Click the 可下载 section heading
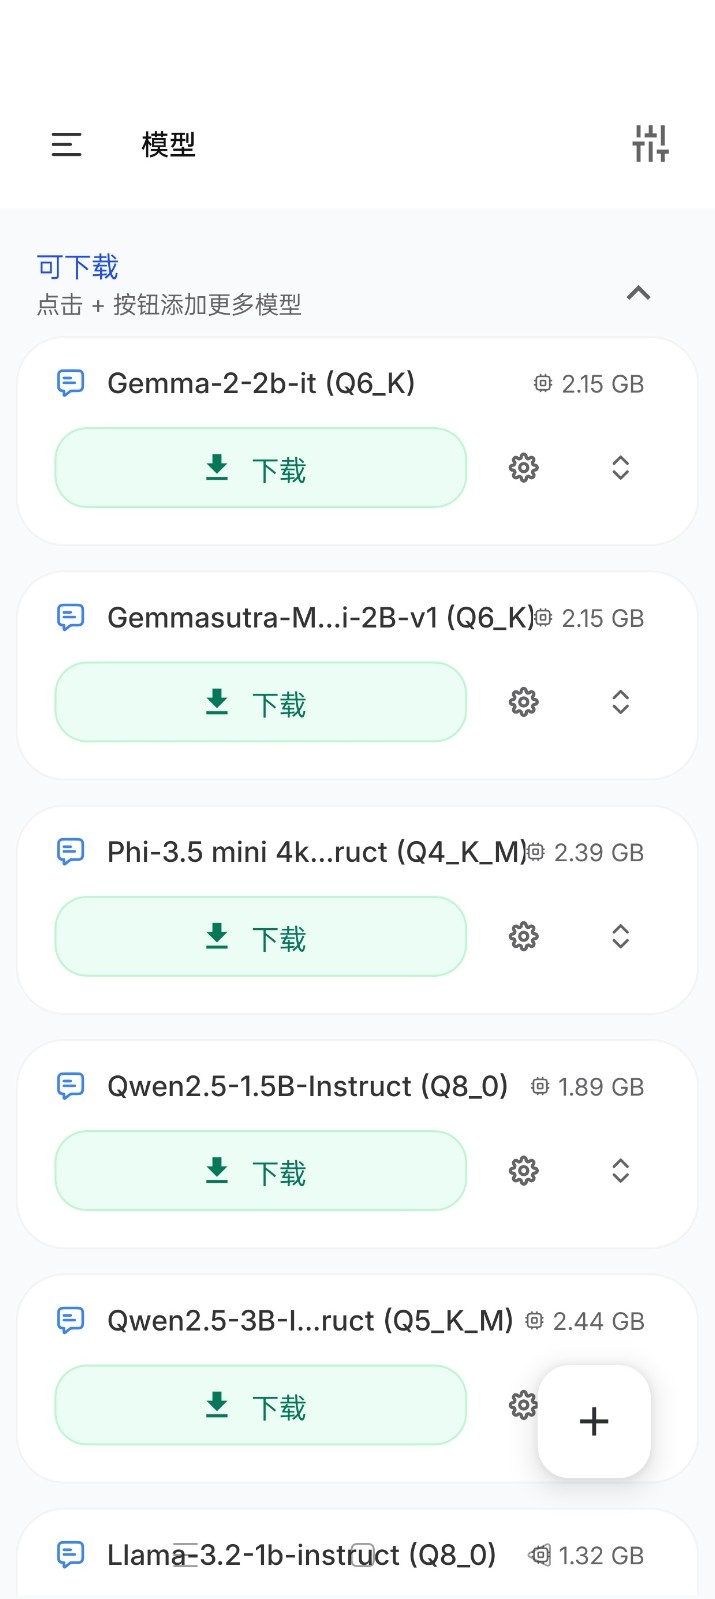The height and width of the screenshot is (1599, 715). (x=76, y=265)
